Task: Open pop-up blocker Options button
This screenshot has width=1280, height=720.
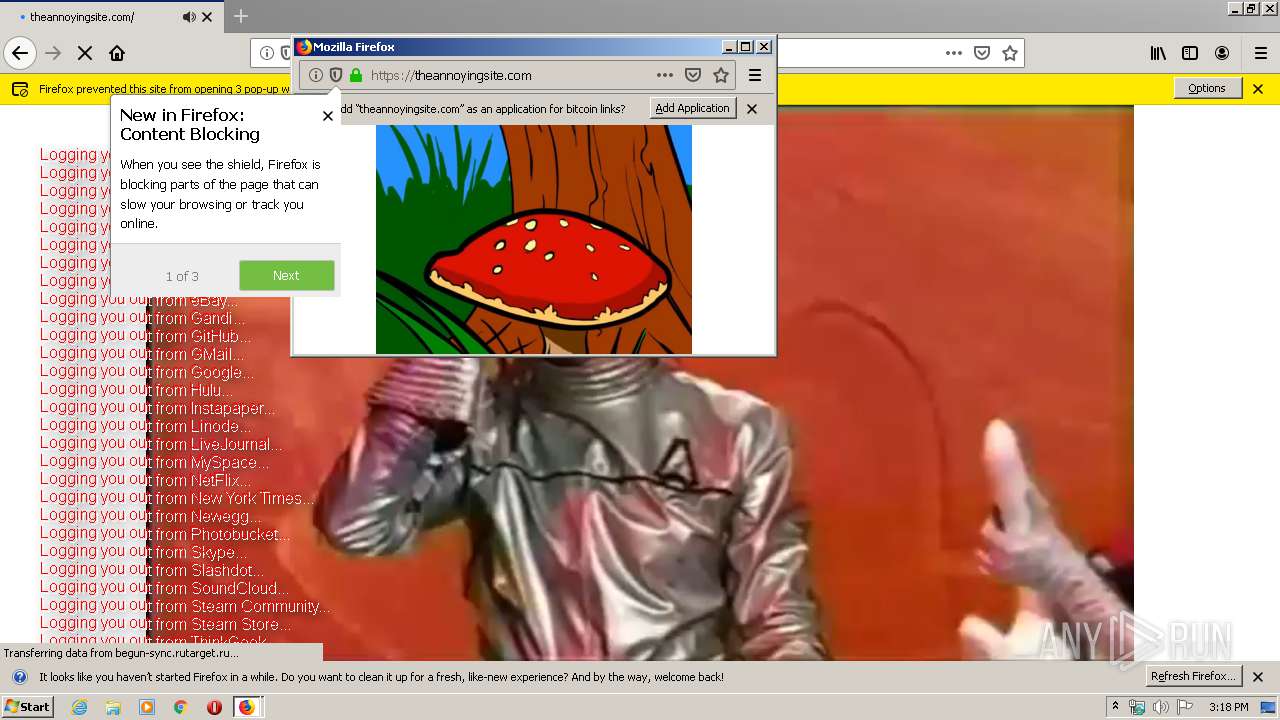Action: (1207, 88)
